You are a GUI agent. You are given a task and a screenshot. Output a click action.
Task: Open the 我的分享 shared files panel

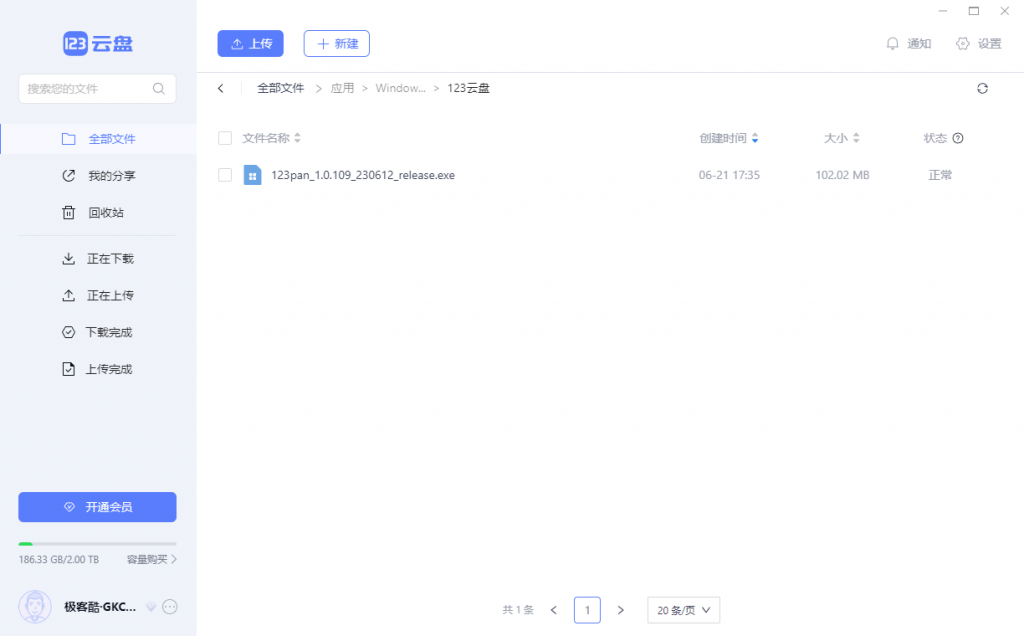pyautogui.click(x=98, y=175)
